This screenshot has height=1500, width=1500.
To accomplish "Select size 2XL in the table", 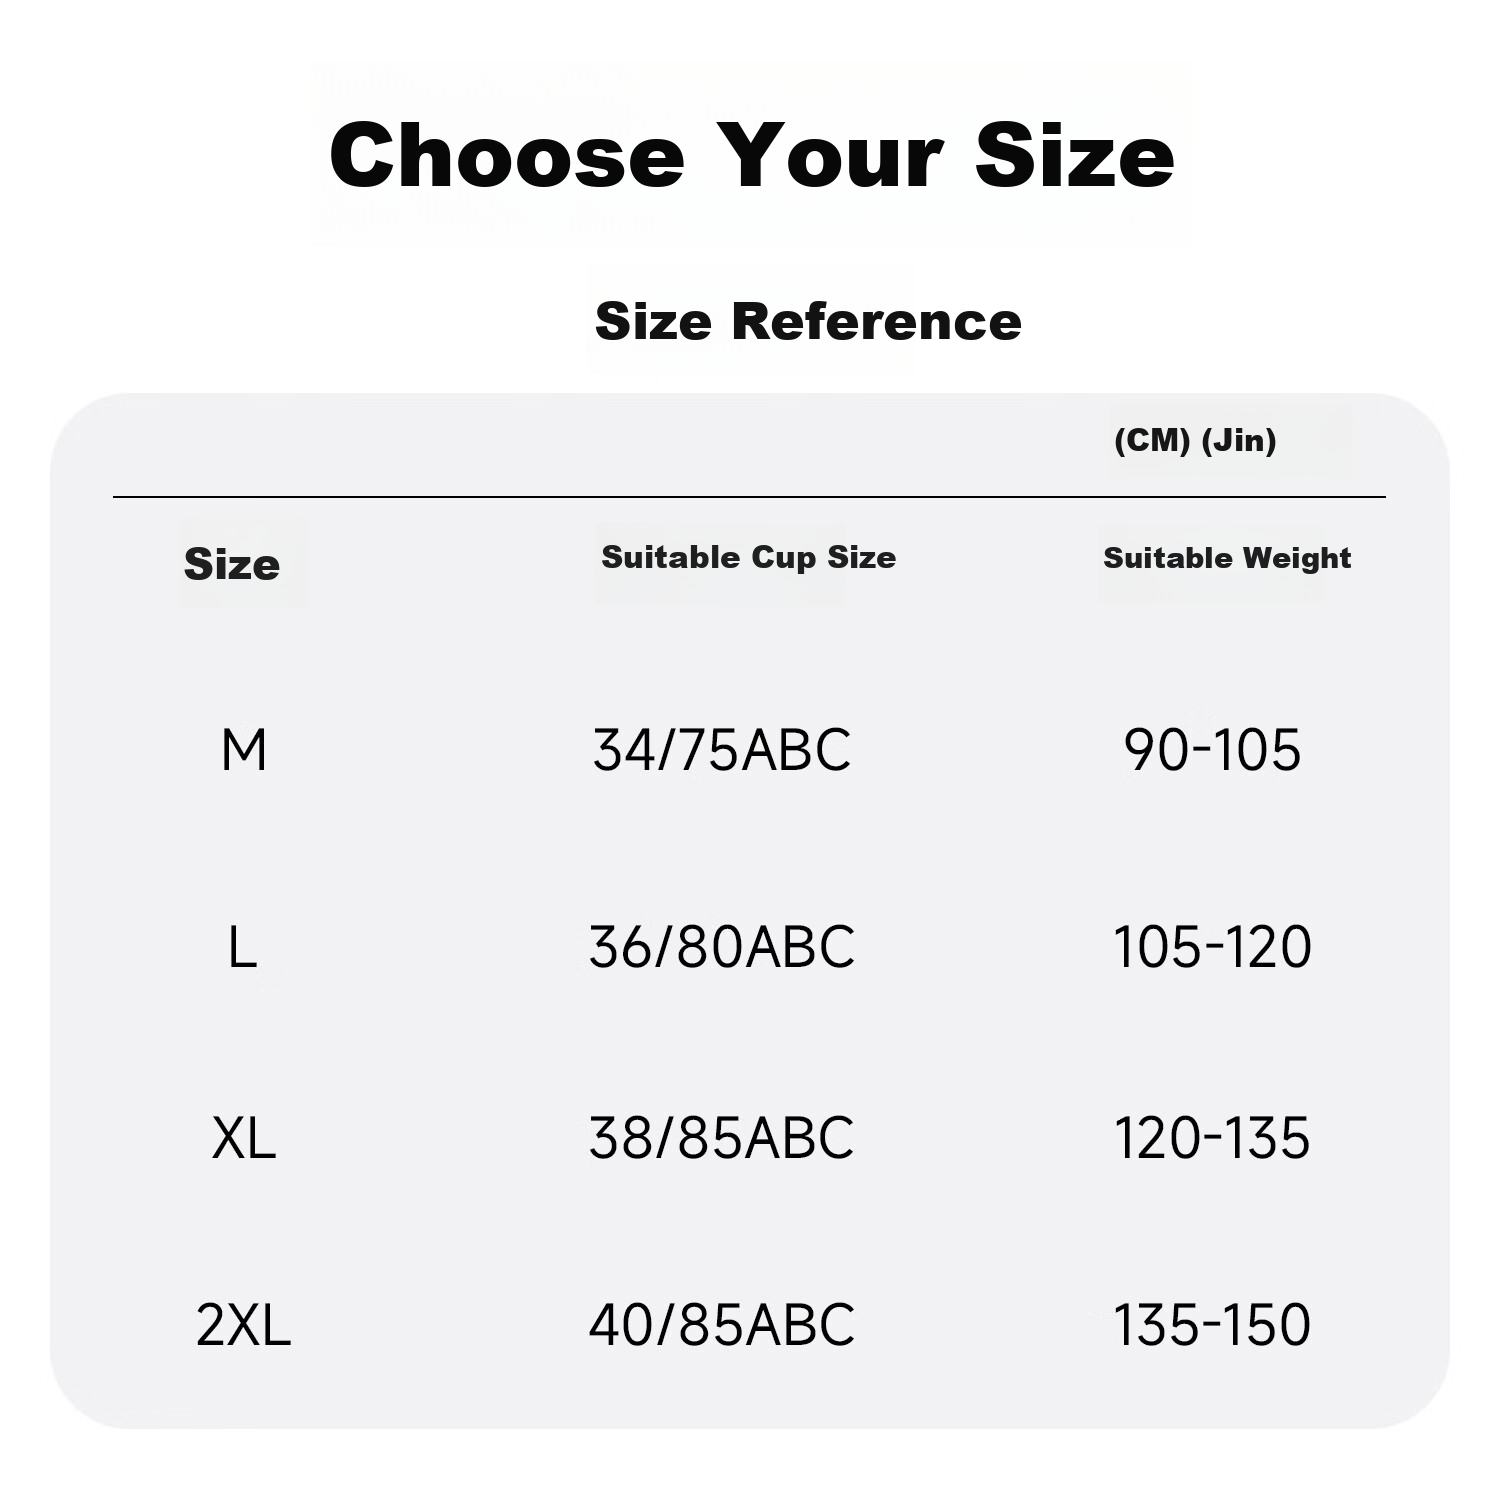I will [243, 1325].
